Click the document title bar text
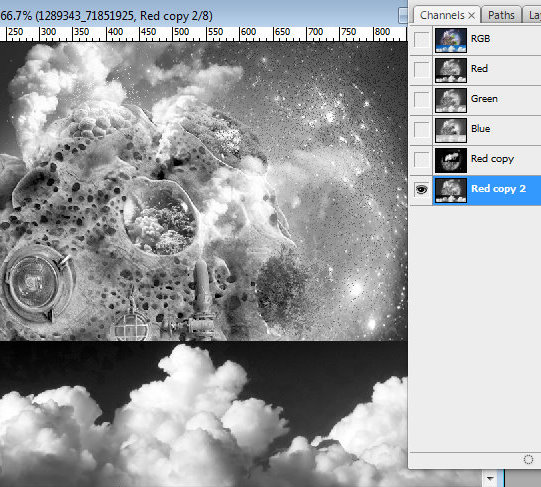The image size is (541, 487). point(106,16)
